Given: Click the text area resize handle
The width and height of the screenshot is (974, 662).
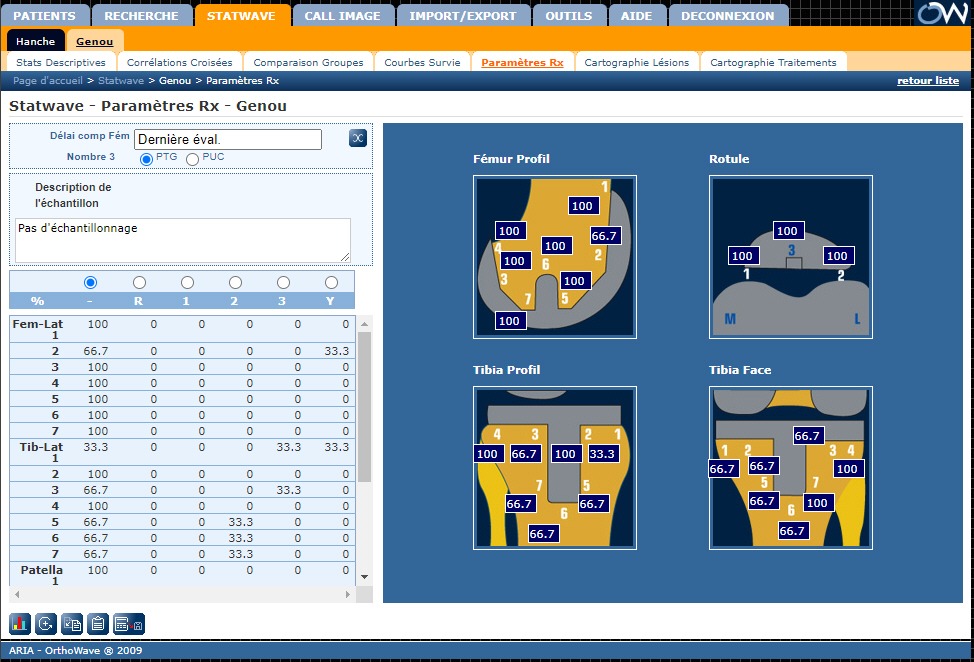Looking at the screenshot, I should [345, 257].
